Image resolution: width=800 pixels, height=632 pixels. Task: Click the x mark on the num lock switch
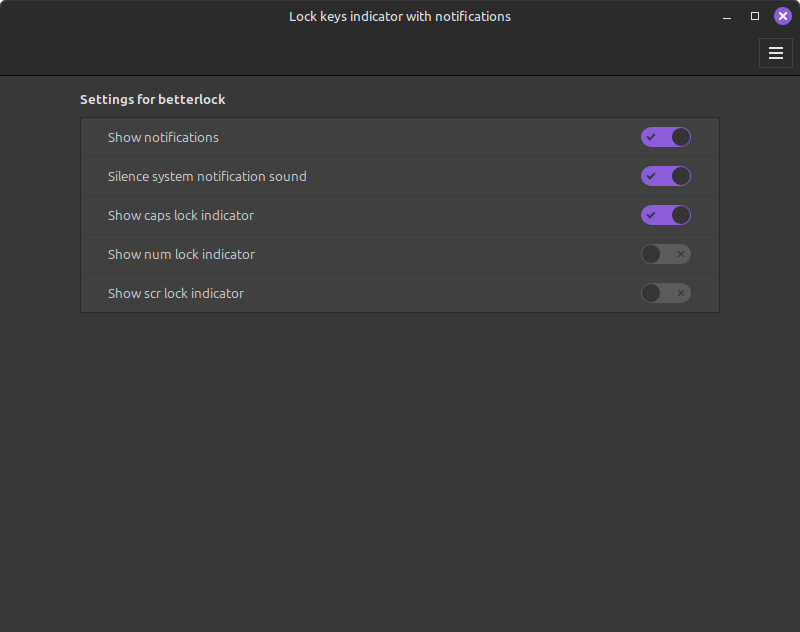click(681, 254)
